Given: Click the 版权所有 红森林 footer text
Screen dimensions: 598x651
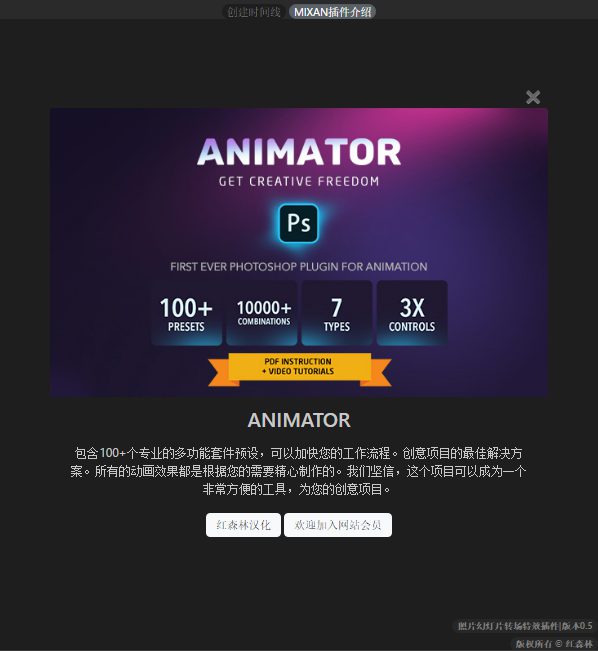Looking at the screenshot, I should coord(554,644).
